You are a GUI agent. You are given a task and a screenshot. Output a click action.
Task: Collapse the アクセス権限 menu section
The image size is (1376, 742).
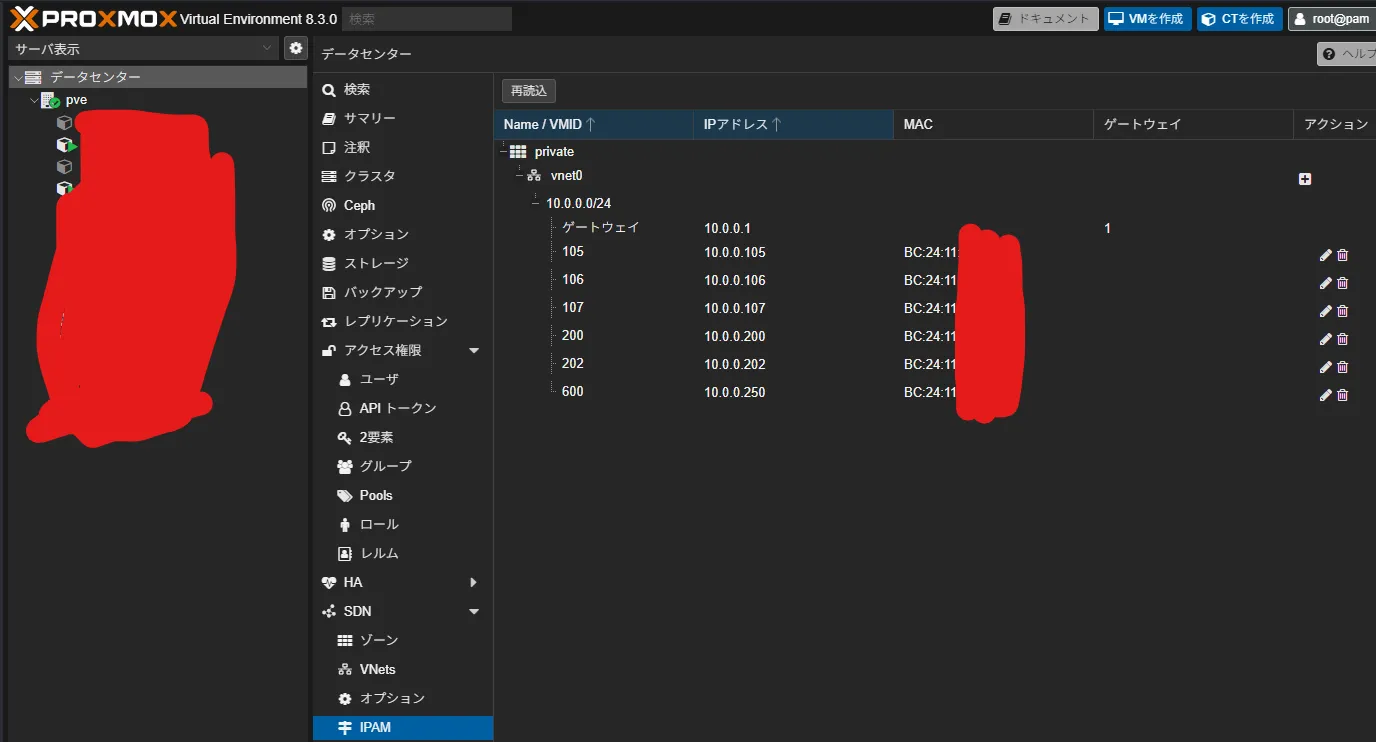(x=474, y=351)
